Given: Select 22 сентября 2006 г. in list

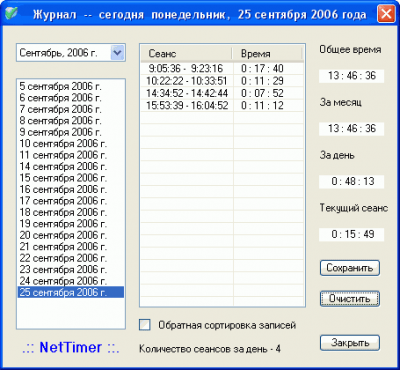Looking at the screenshot, I should (x=71, y=258).
